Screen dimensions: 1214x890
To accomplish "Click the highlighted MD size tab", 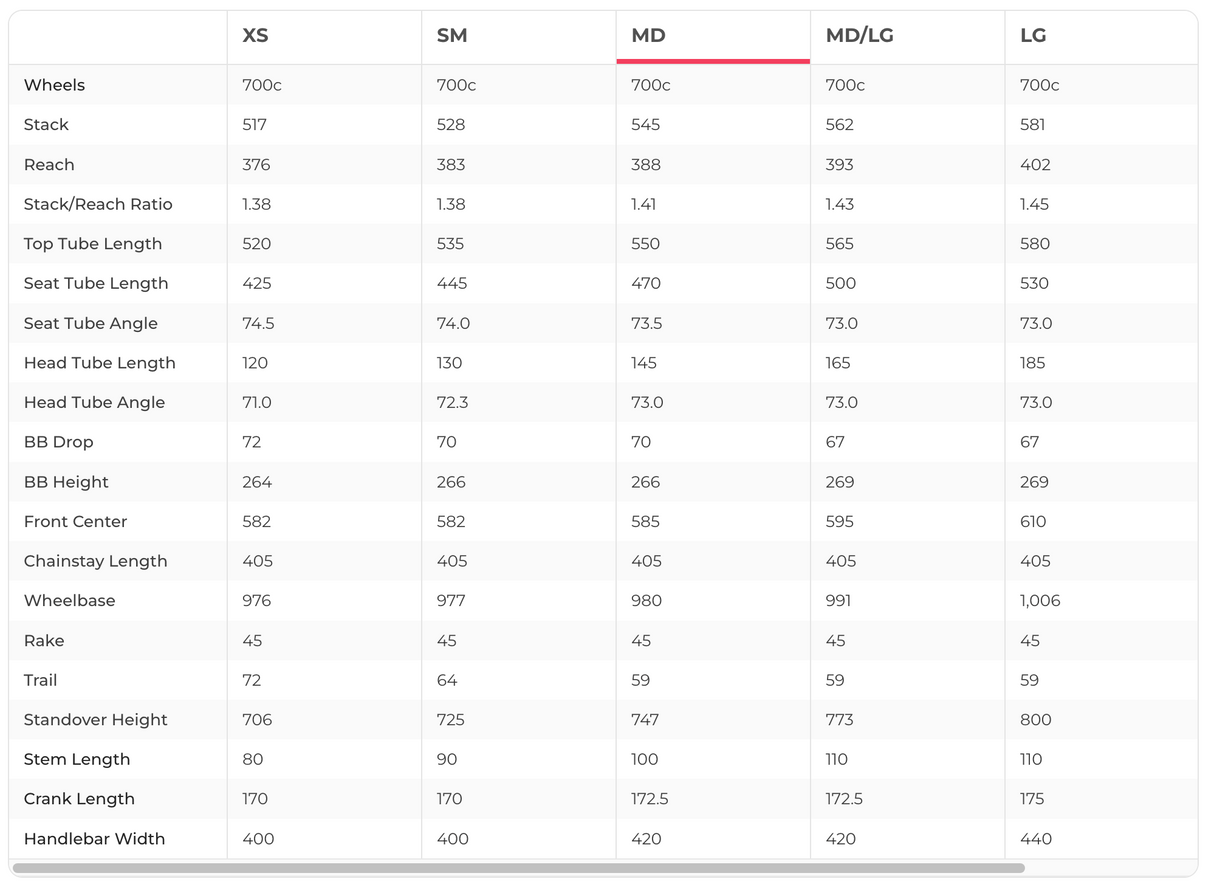I will tap(649, 36).
